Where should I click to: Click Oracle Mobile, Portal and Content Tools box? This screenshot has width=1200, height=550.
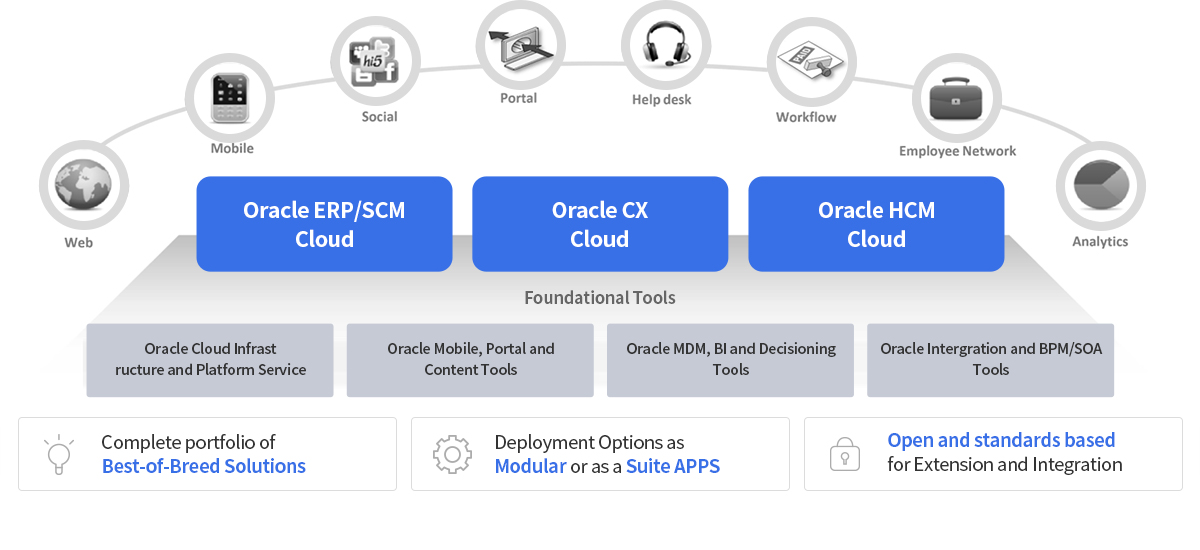[x=470, y=360]
